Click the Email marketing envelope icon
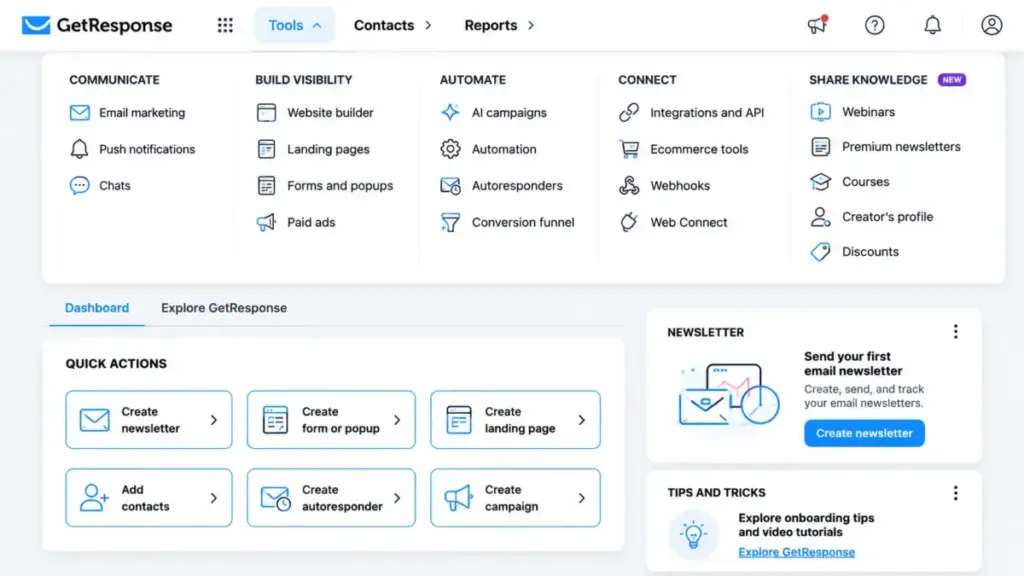Image resolution: width=1024 pixels, height=576 pixels. coord(80,112)
